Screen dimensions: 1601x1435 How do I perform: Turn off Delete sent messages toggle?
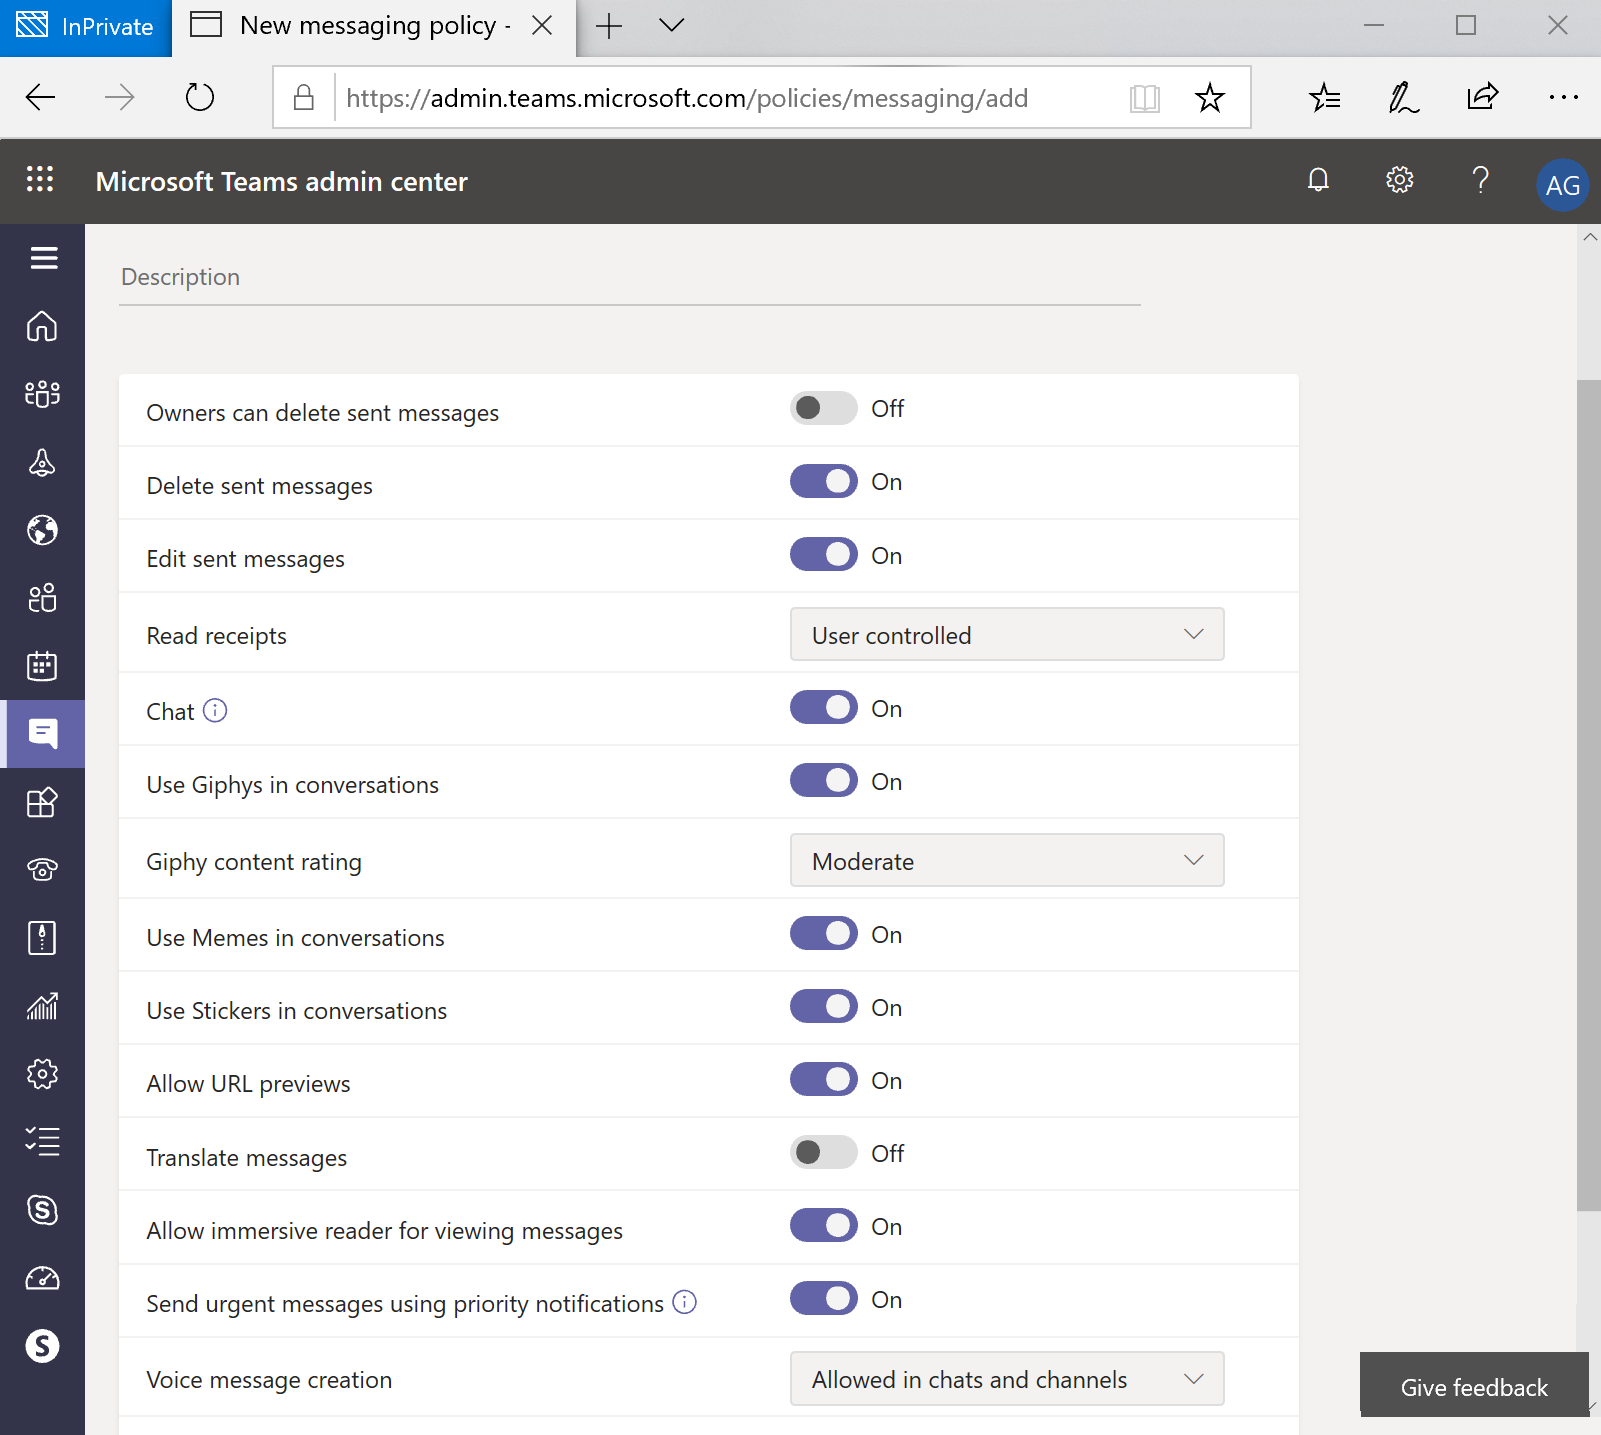[x=823, y=482]
